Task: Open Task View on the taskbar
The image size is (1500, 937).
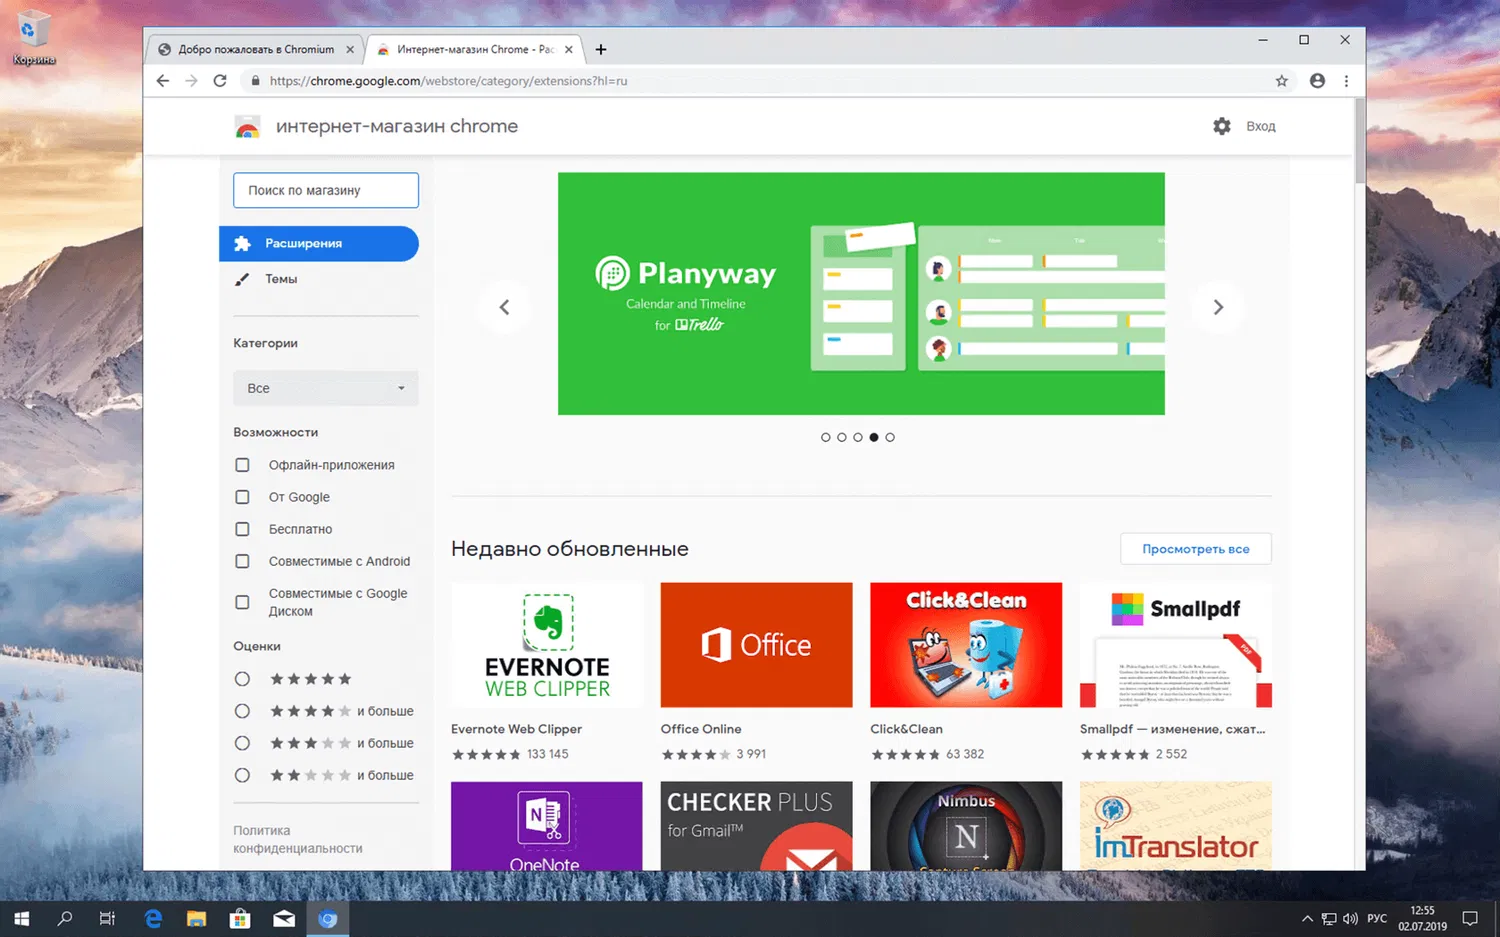Action: [x=108, y=918]
